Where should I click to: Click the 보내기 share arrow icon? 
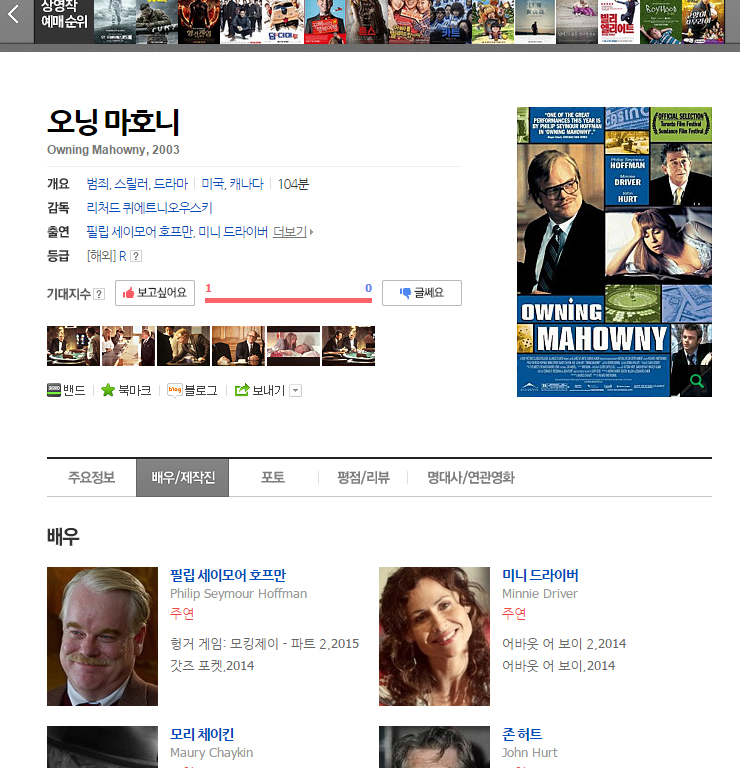point(241,390)
